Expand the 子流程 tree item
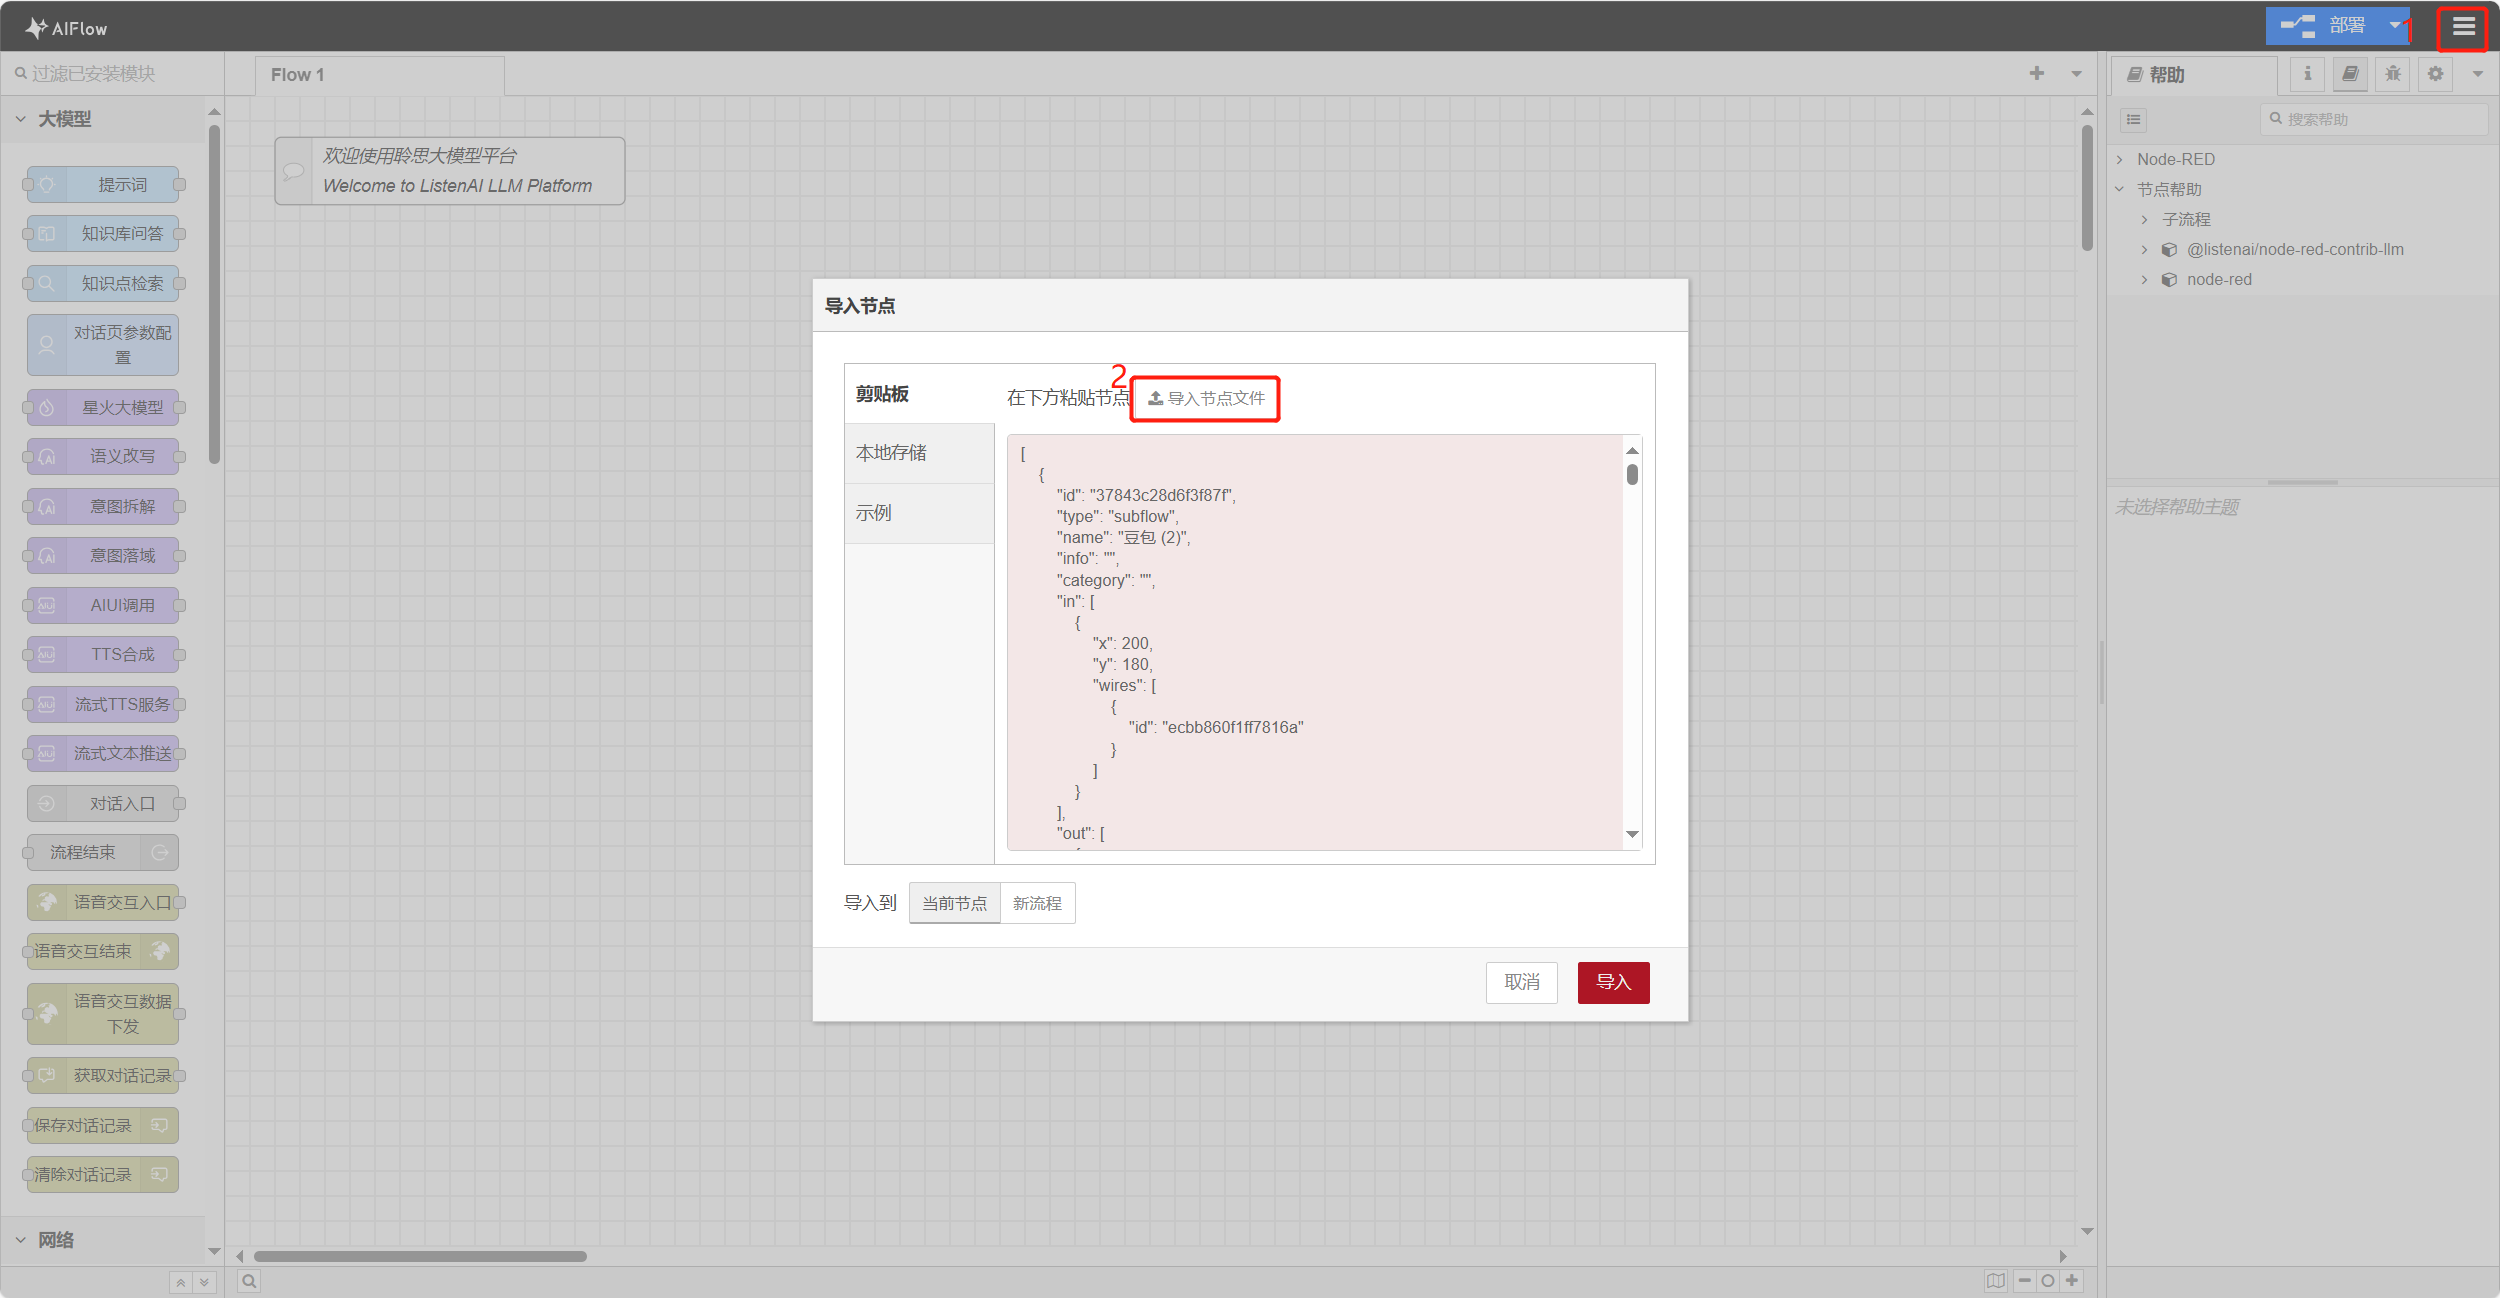The image size is (2500, 1298). [x=2144, y=219]
